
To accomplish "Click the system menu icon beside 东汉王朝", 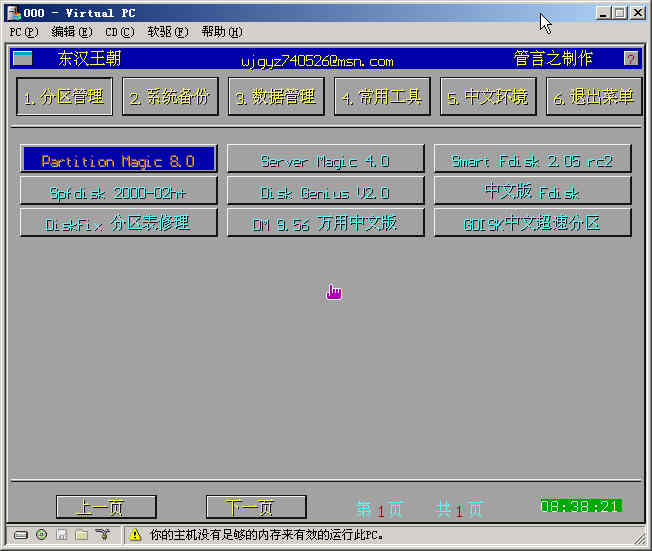I will [22, 58].
